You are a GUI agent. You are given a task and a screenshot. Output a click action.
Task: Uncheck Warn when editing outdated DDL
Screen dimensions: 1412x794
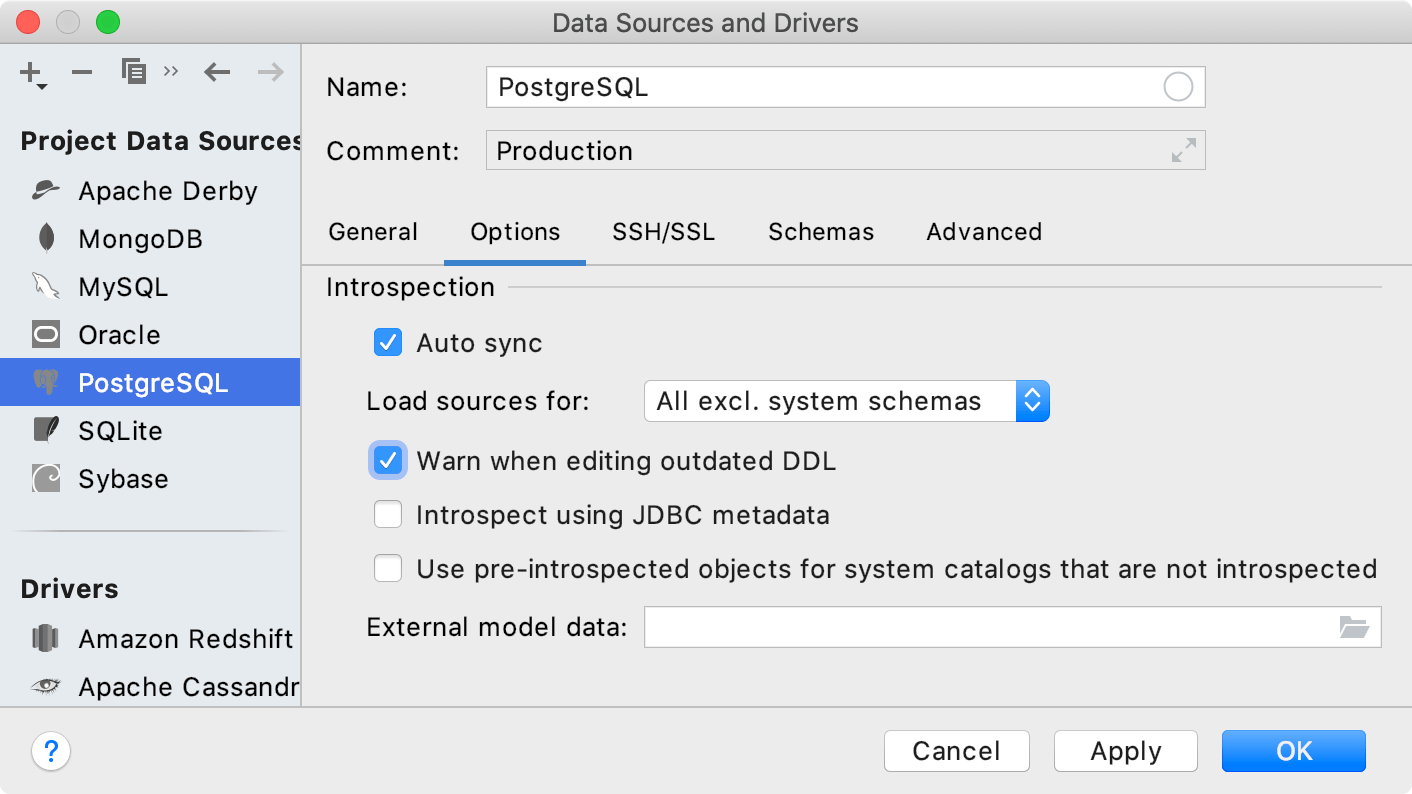coord(387,460)
